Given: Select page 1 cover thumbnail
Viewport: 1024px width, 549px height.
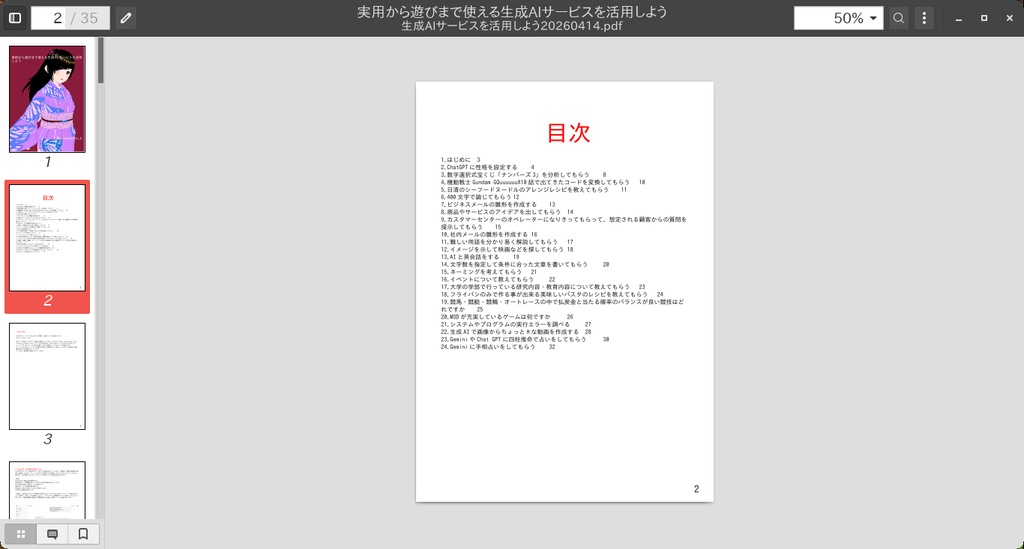Looking at the screenshot, I should pyautogui.click(x=47, y=99).
